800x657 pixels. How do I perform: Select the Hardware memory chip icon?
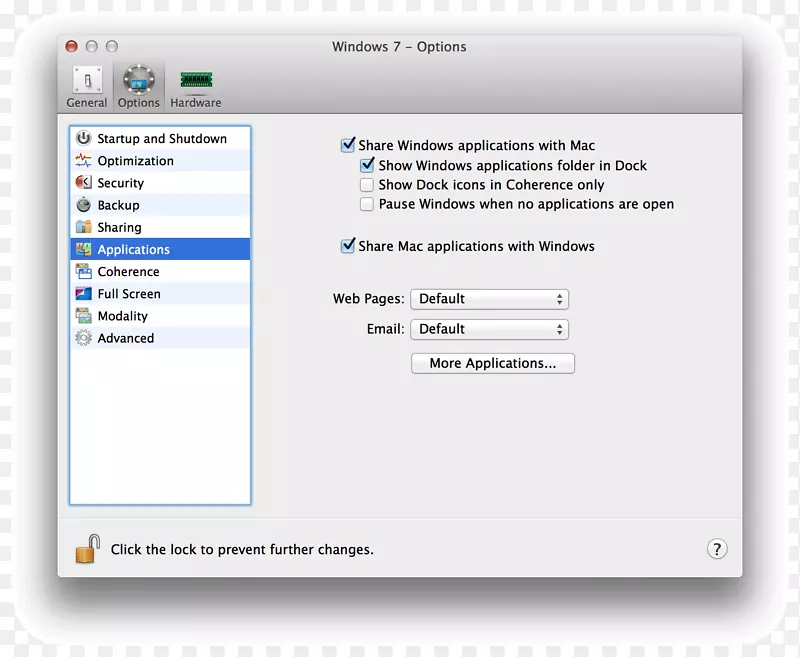[x=196, y=80]
